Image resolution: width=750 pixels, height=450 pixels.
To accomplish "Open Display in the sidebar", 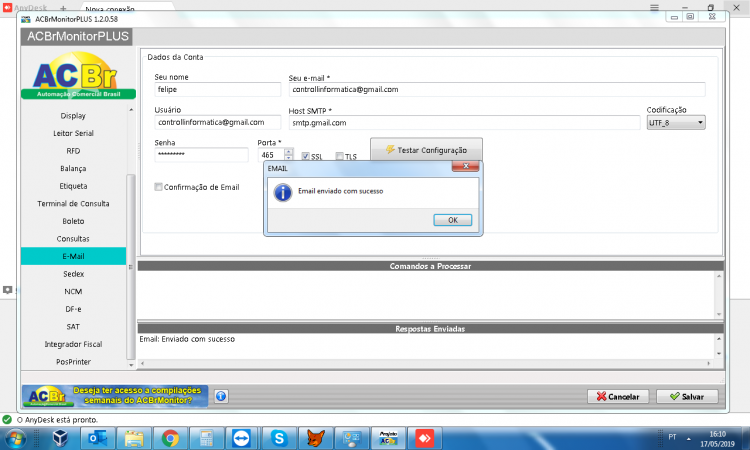I will point(73,116).
